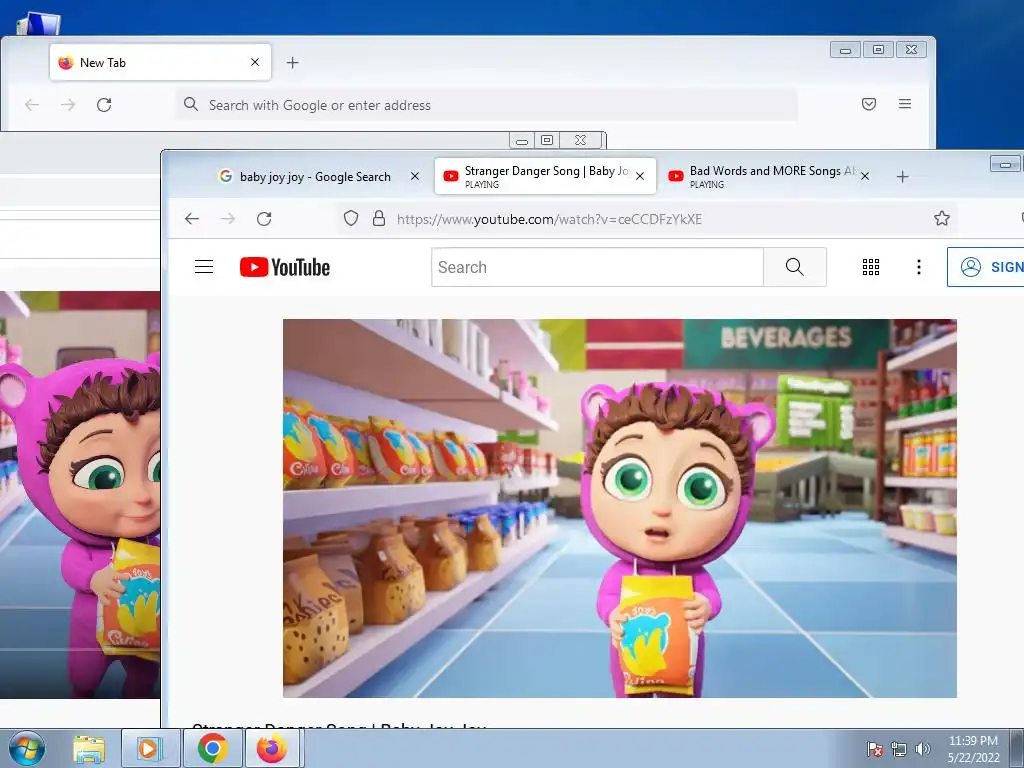
Task: Open Firefox application menu in New Tab window
Action: [904, 104]
